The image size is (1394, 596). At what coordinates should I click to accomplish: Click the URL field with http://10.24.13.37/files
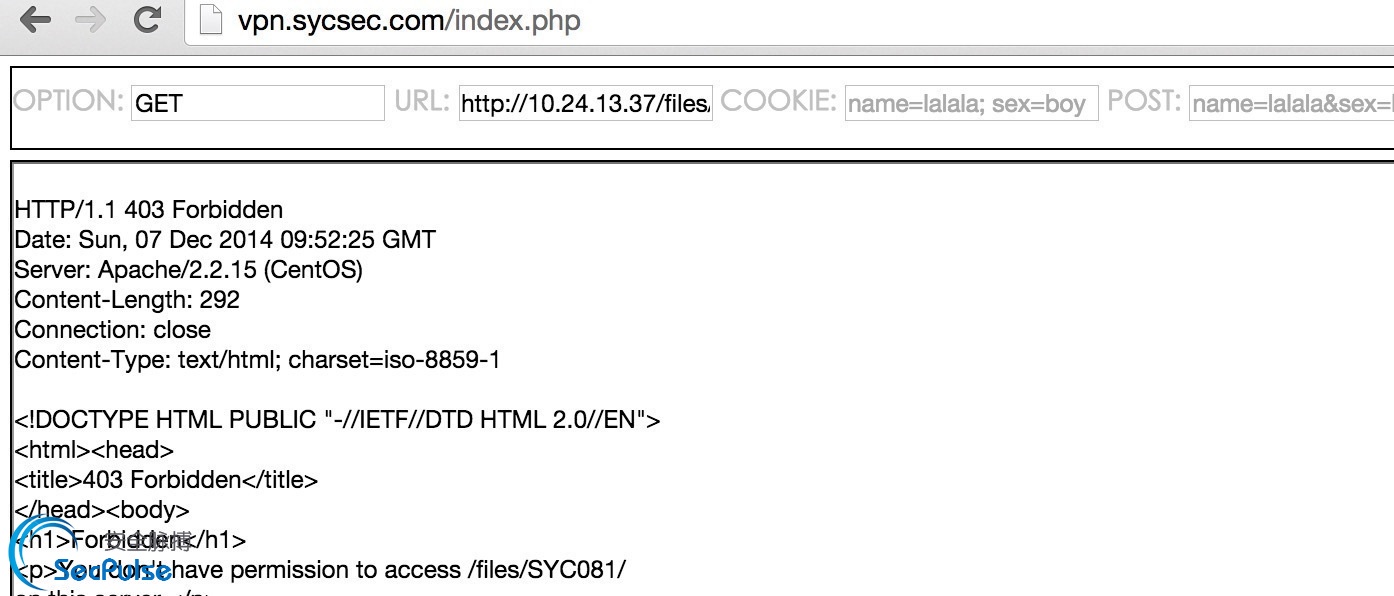[x=586, y=103]
